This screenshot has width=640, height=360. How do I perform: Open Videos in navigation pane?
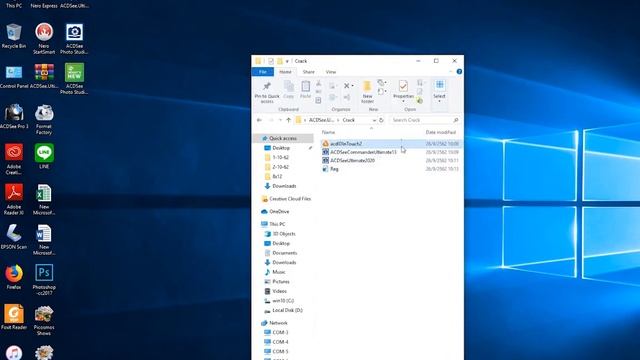279,291
